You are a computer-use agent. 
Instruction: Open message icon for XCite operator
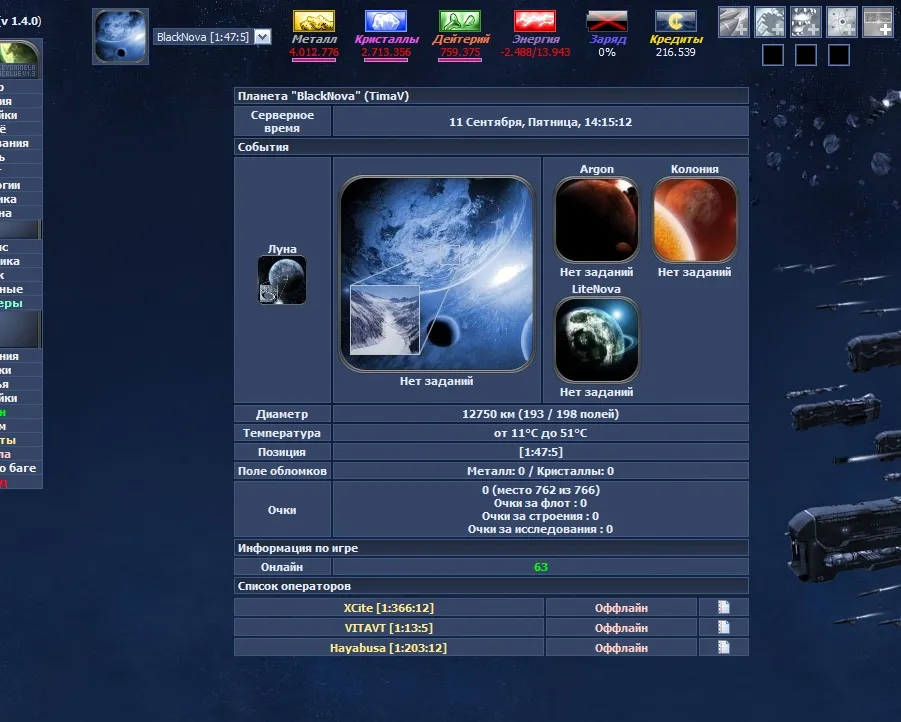(723, 607)
